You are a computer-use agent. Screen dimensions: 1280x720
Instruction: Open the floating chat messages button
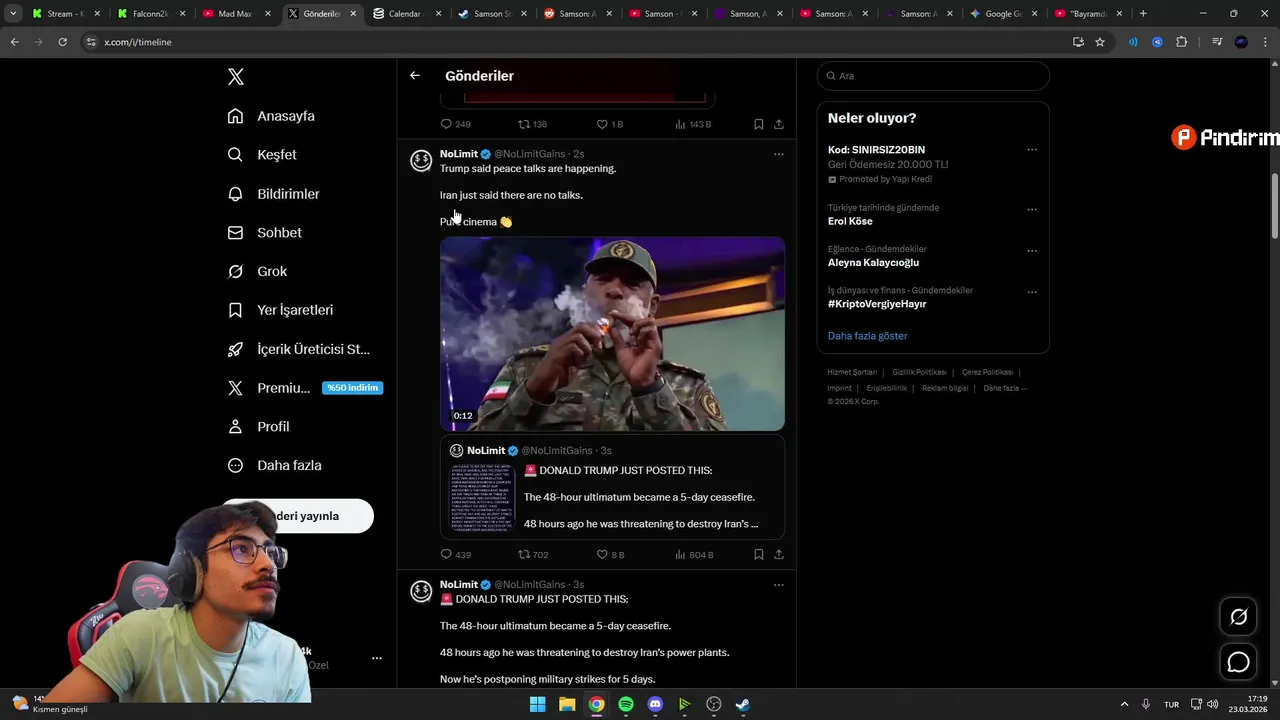click(x=1238, y=662)
